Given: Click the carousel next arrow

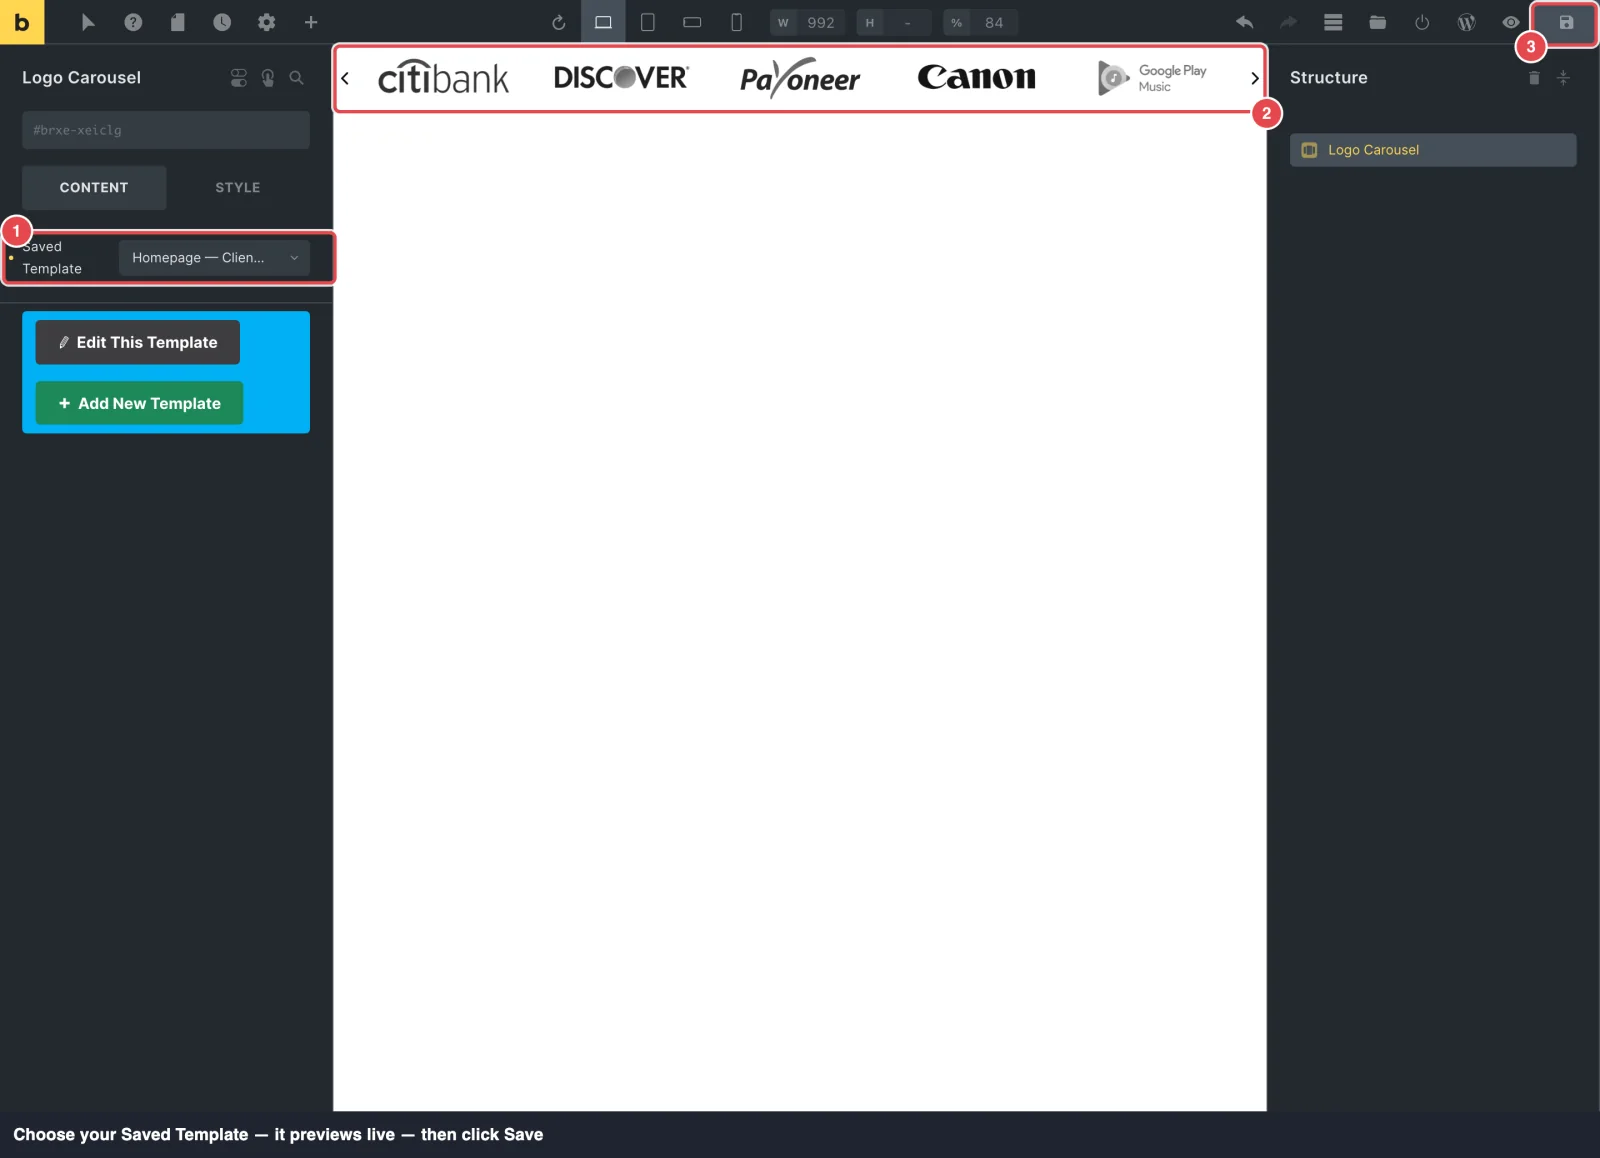Looking at the screenshot, I should 1254,78.
